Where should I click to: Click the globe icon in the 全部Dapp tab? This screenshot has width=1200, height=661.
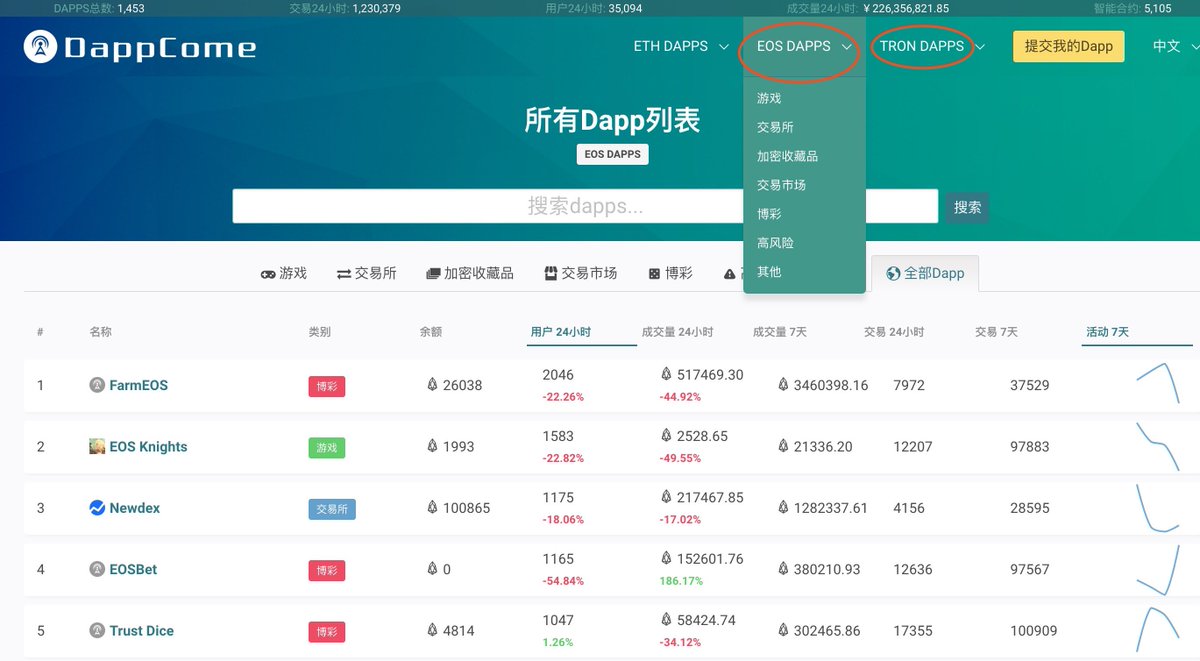(893, 273)
